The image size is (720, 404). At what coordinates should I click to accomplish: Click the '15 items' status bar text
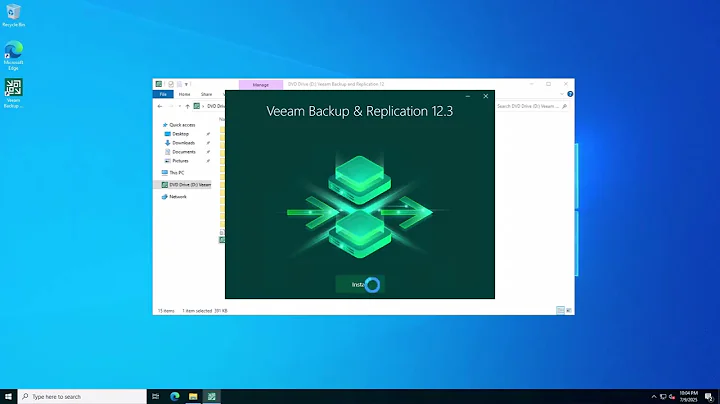tap(166, 311)
